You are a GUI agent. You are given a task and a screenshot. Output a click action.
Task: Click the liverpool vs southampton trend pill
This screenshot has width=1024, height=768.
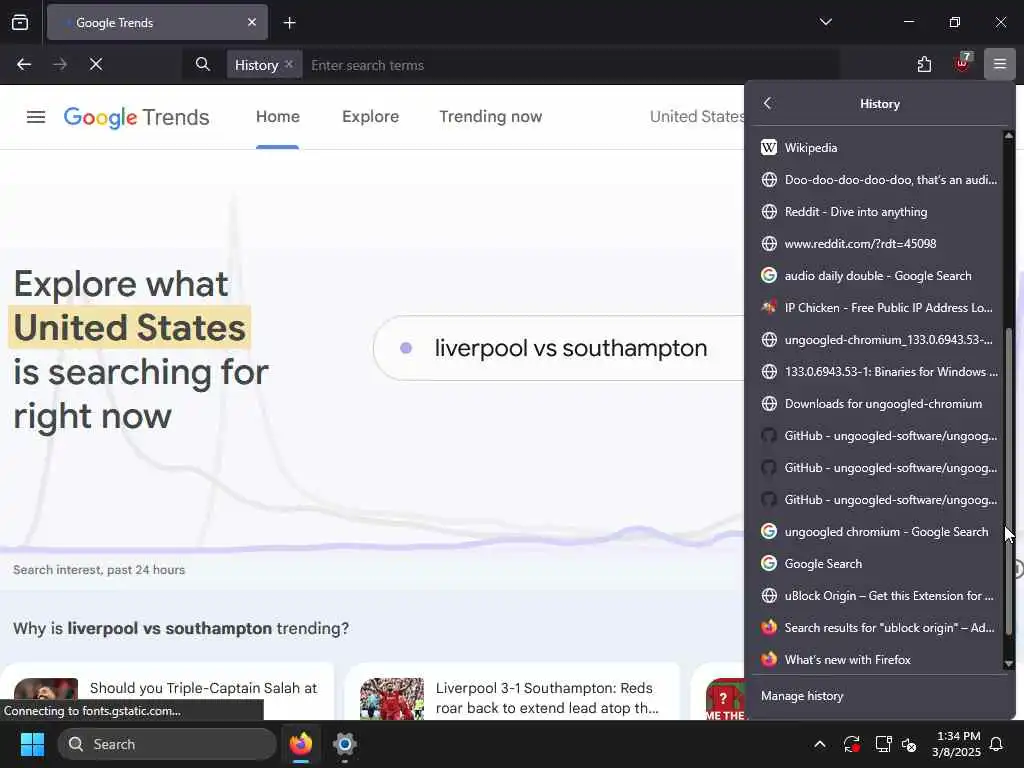[559, 348]
